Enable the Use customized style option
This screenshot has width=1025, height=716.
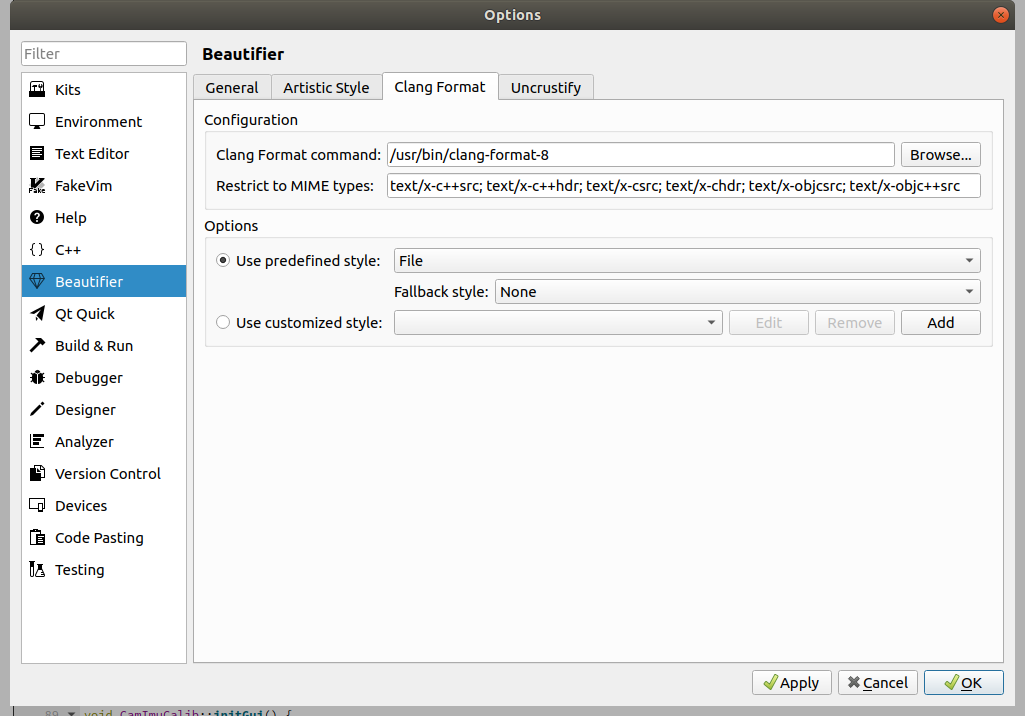click(x=222, y=322)
